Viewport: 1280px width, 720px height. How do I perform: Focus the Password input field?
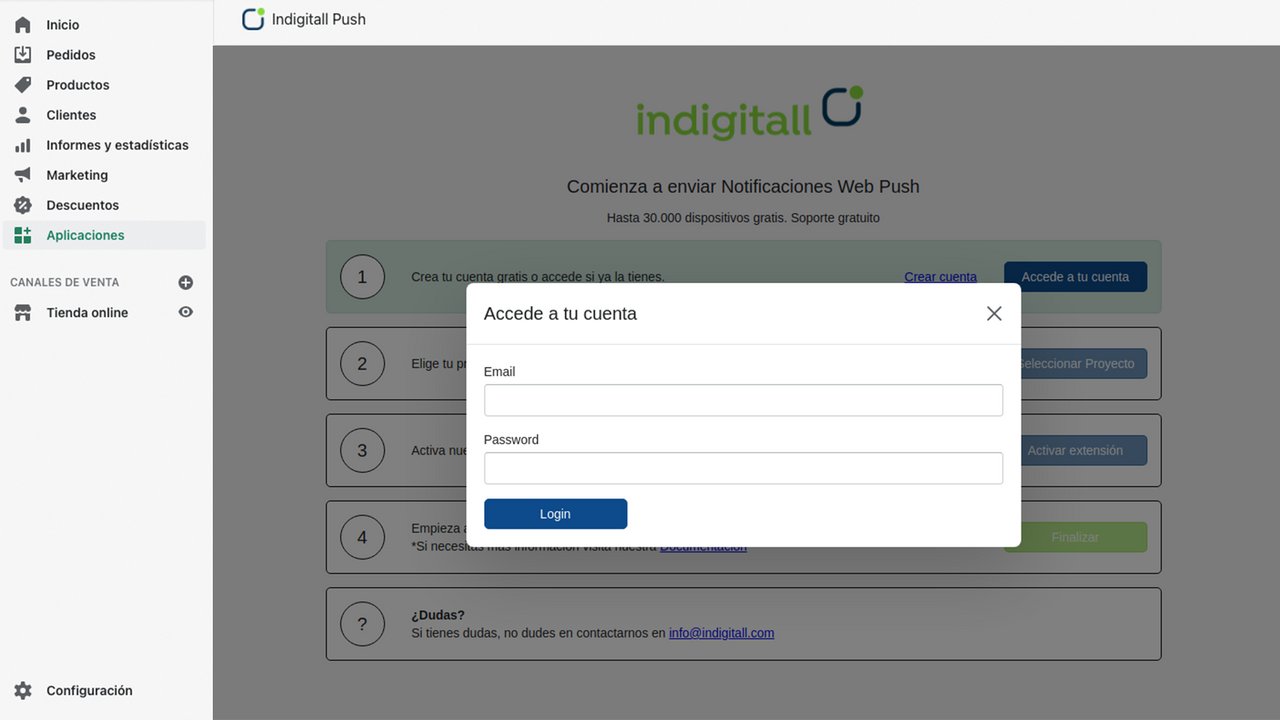(743, 468)
